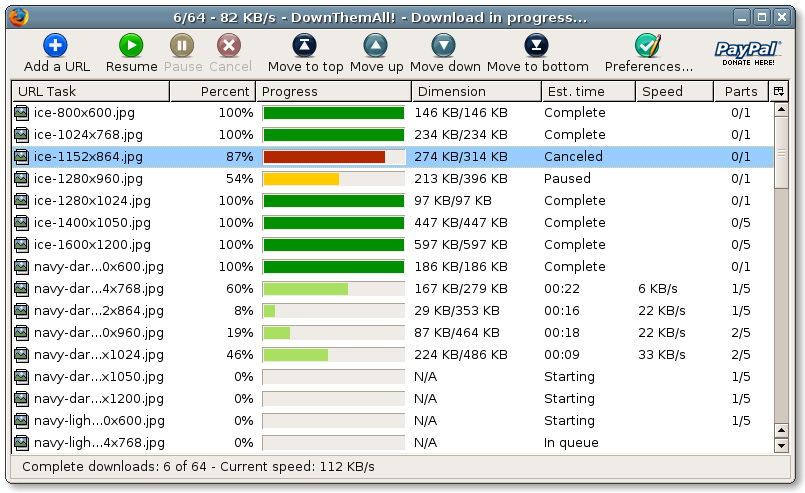Click progress bar of ice-1152x864.jpg

click(333, 157)
